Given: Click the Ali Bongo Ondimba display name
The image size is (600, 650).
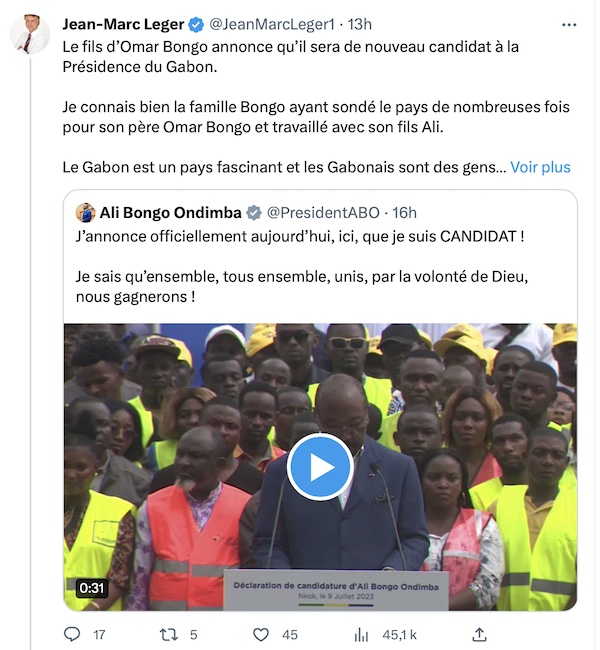Looking at the screenshot, I should (170, 213).
